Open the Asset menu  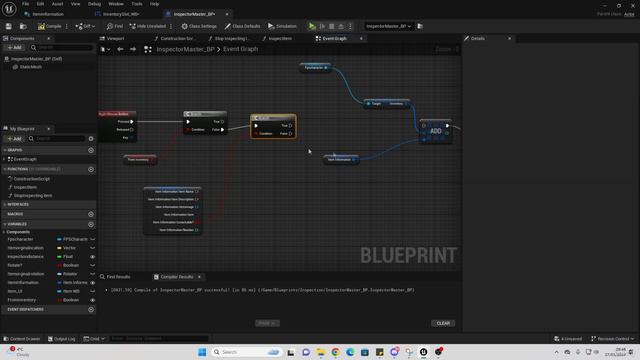(x=58, y=4)
